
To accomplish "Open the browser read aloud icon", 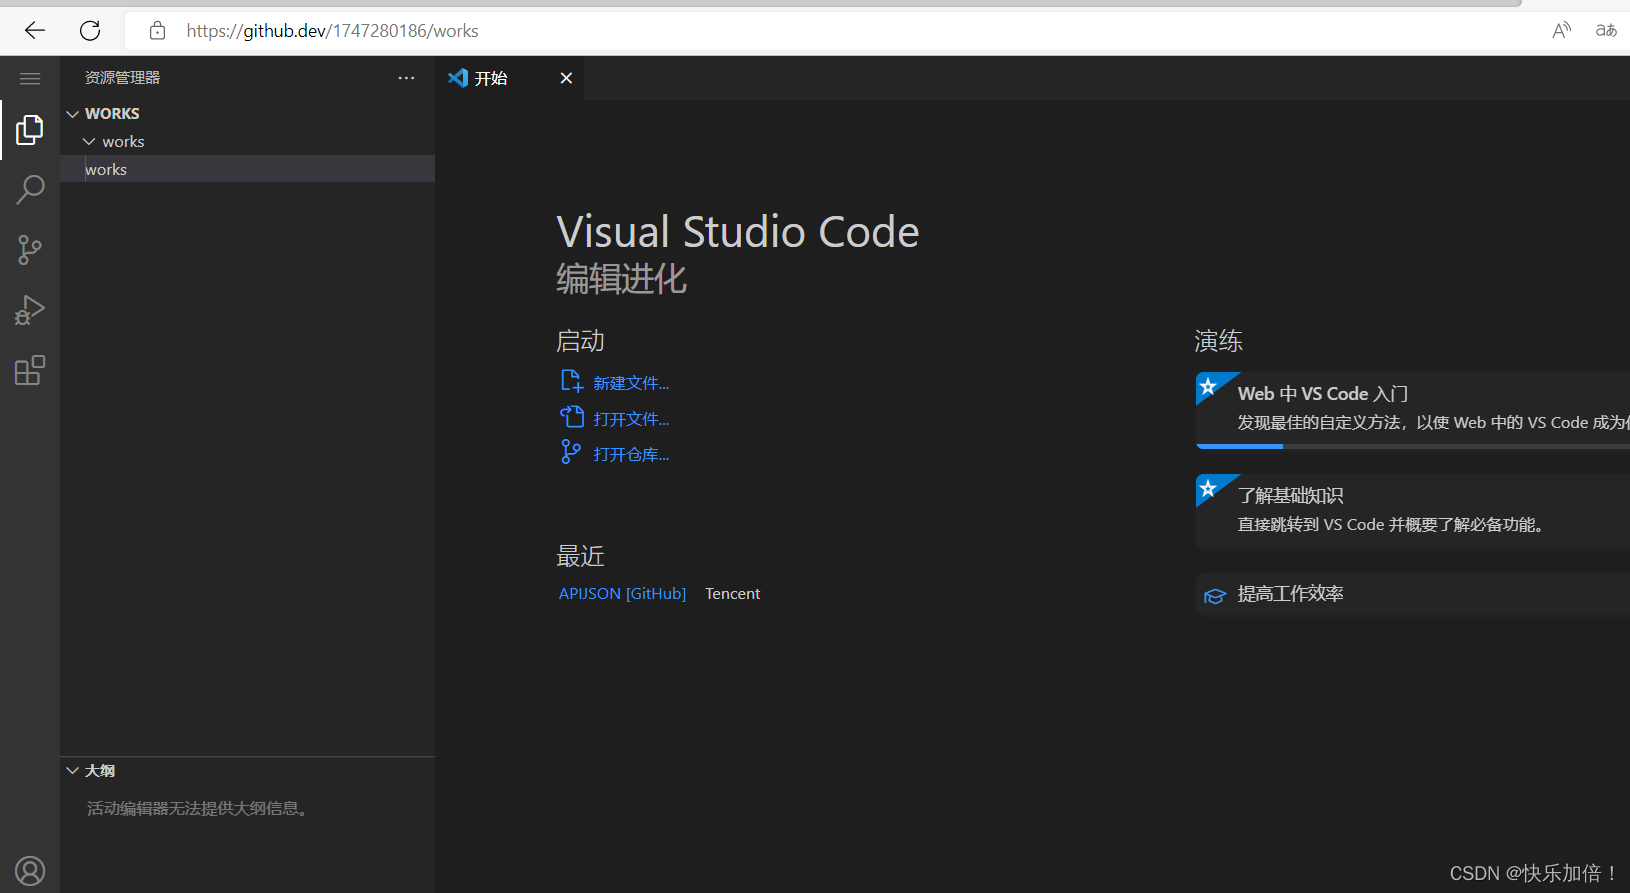I will 1561,30.
